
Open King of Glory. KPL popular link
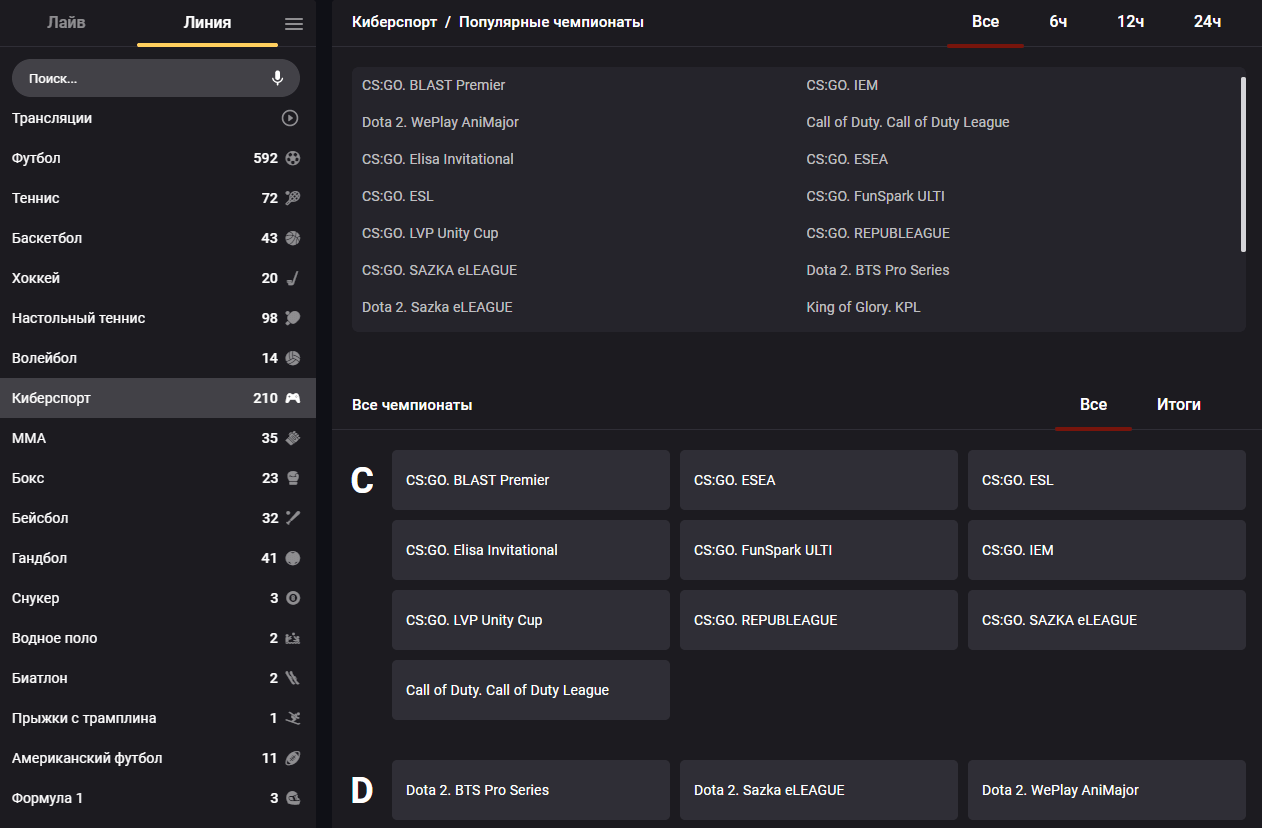(x=863, y=307)
